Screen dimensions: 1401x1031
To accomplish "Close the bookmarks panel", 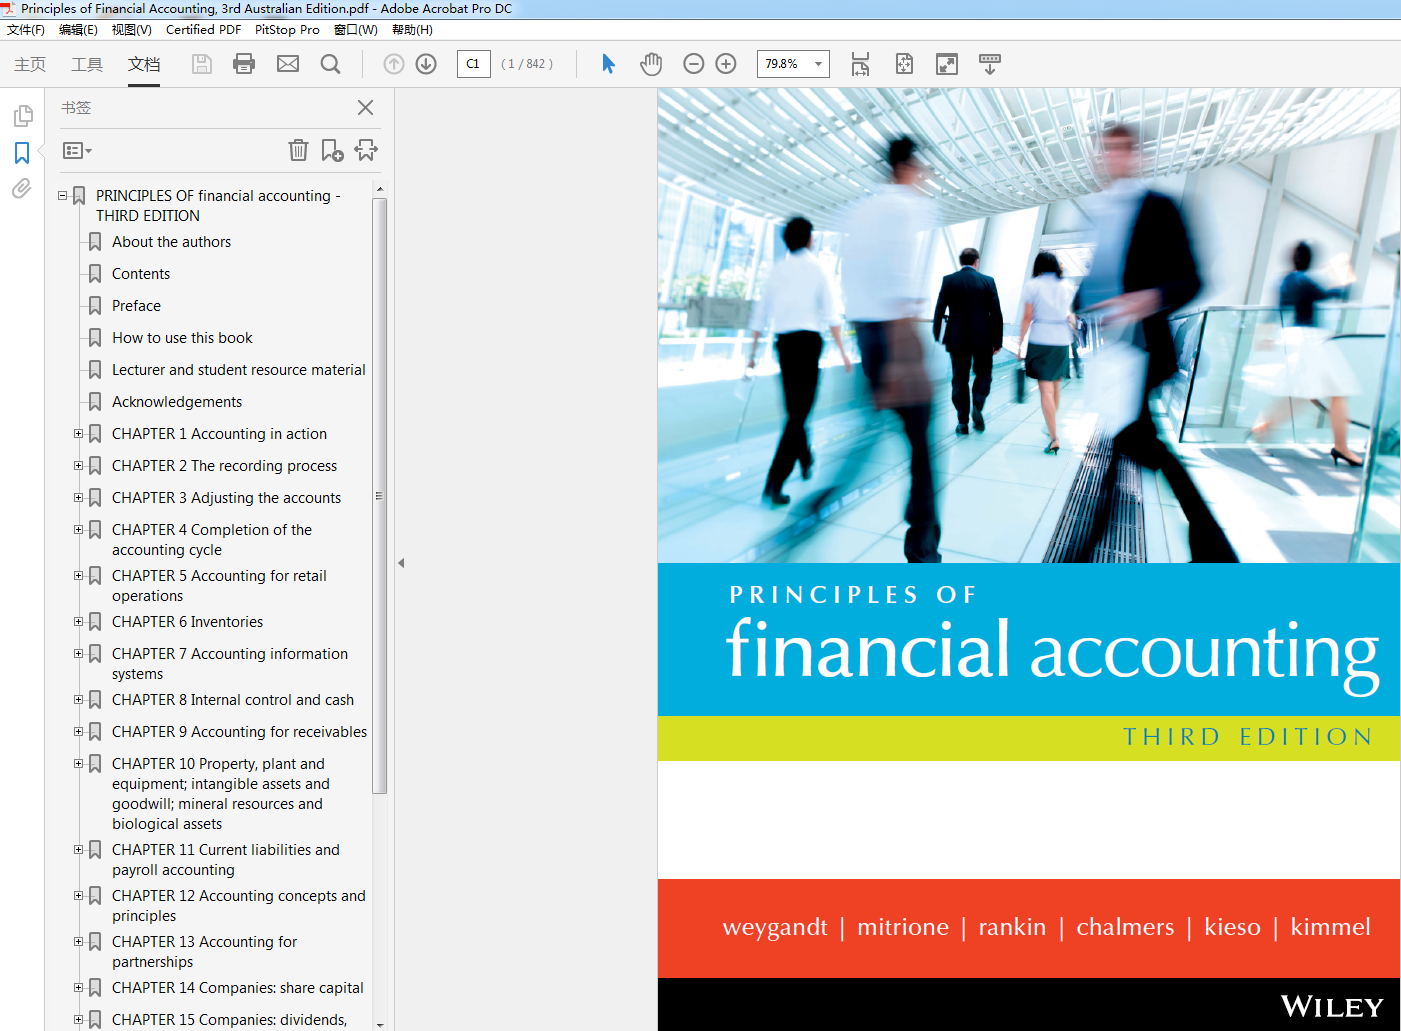I will [366, 107].
